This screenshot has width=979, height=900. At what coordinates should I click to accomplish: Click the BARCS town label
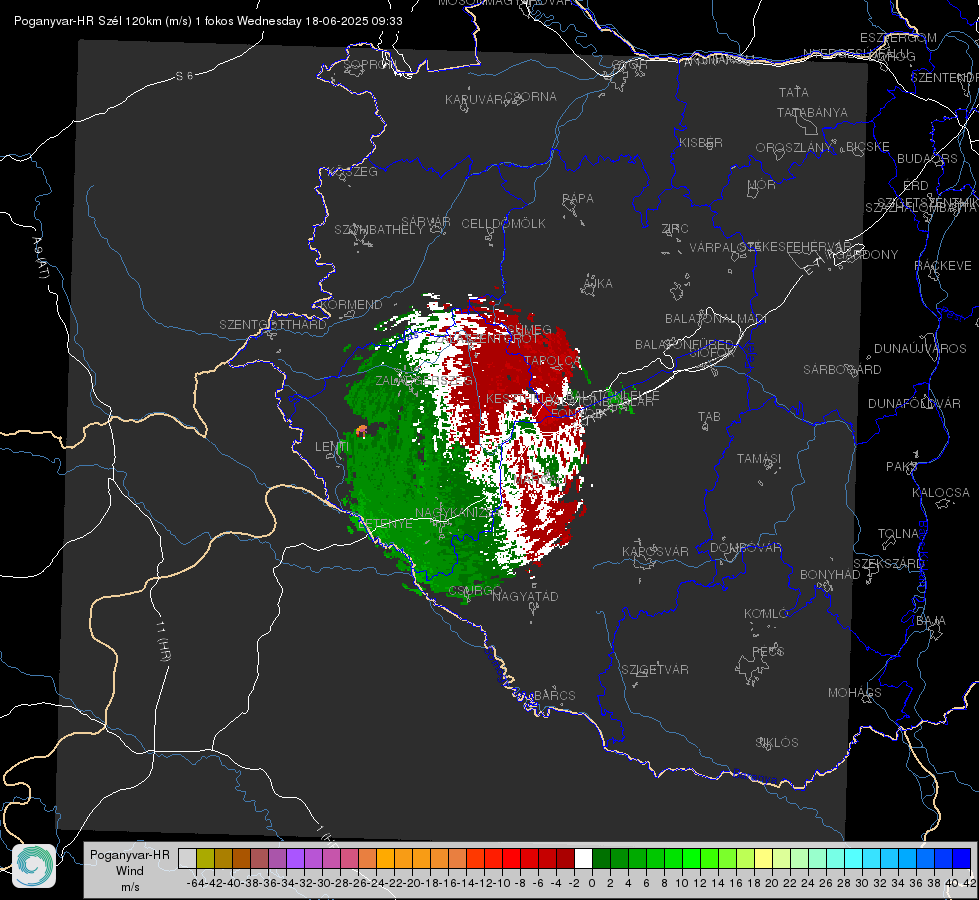(x=554, y=695)
